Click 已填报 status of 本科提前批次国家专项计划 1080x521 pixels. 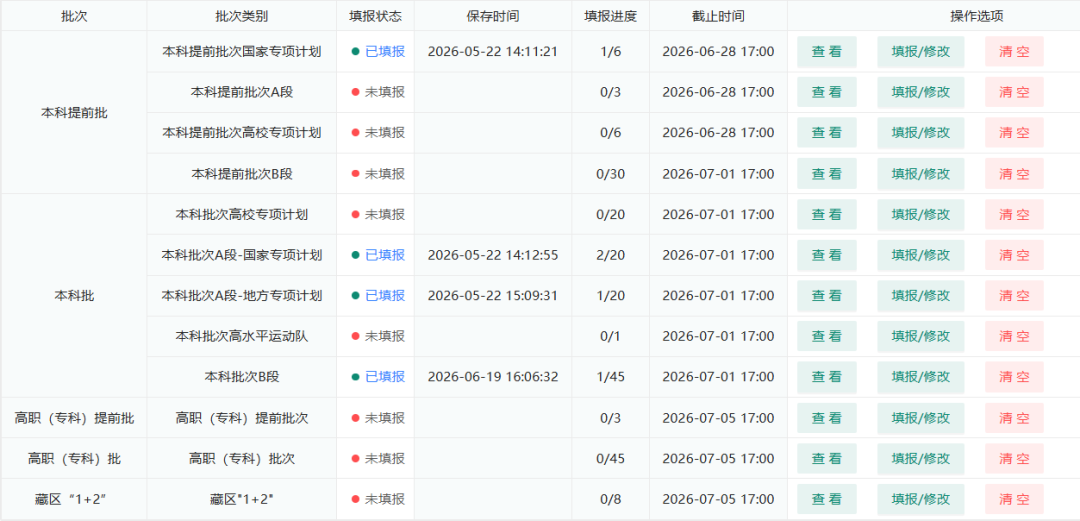(384, 52)
